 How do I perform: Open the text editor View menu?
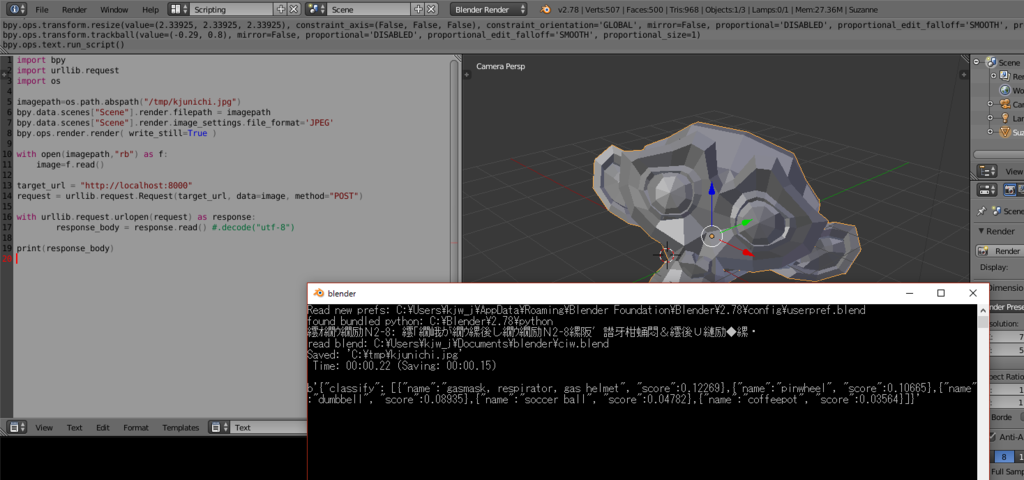click(x=44, y=428)
